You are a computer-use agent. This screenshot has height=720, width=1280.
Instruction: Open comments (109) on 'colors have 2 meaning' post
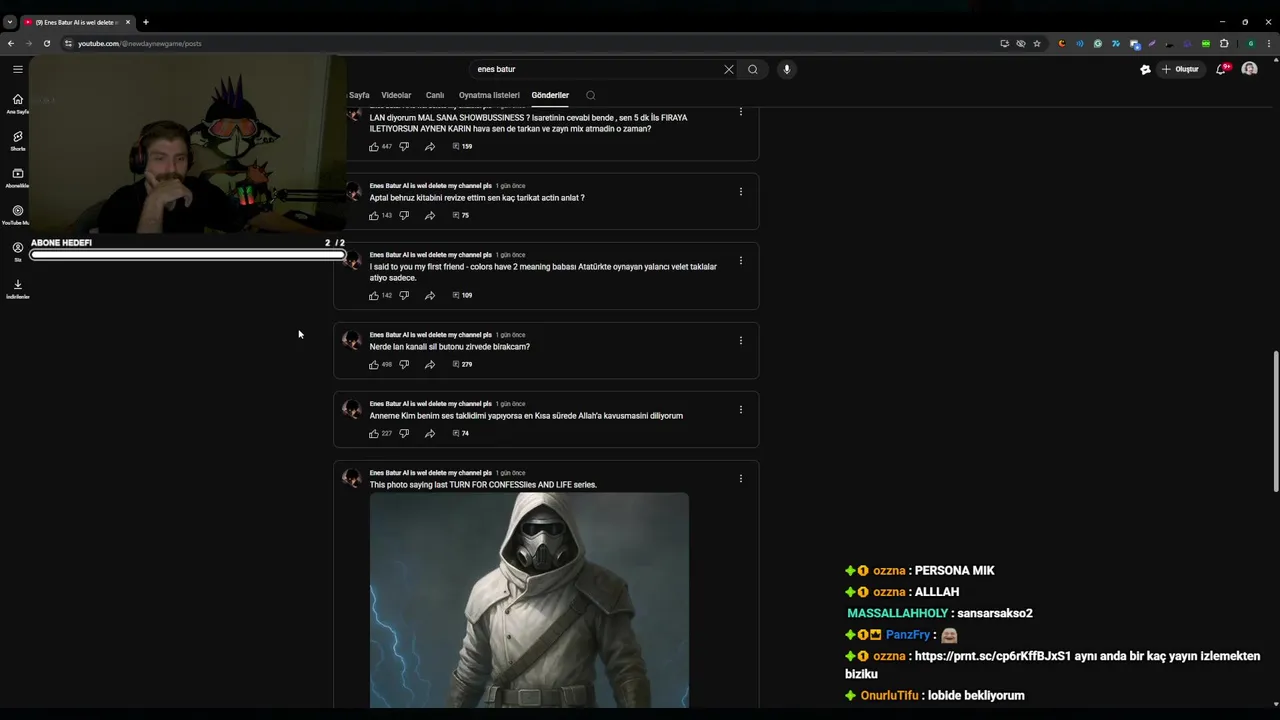click(462, 295)
